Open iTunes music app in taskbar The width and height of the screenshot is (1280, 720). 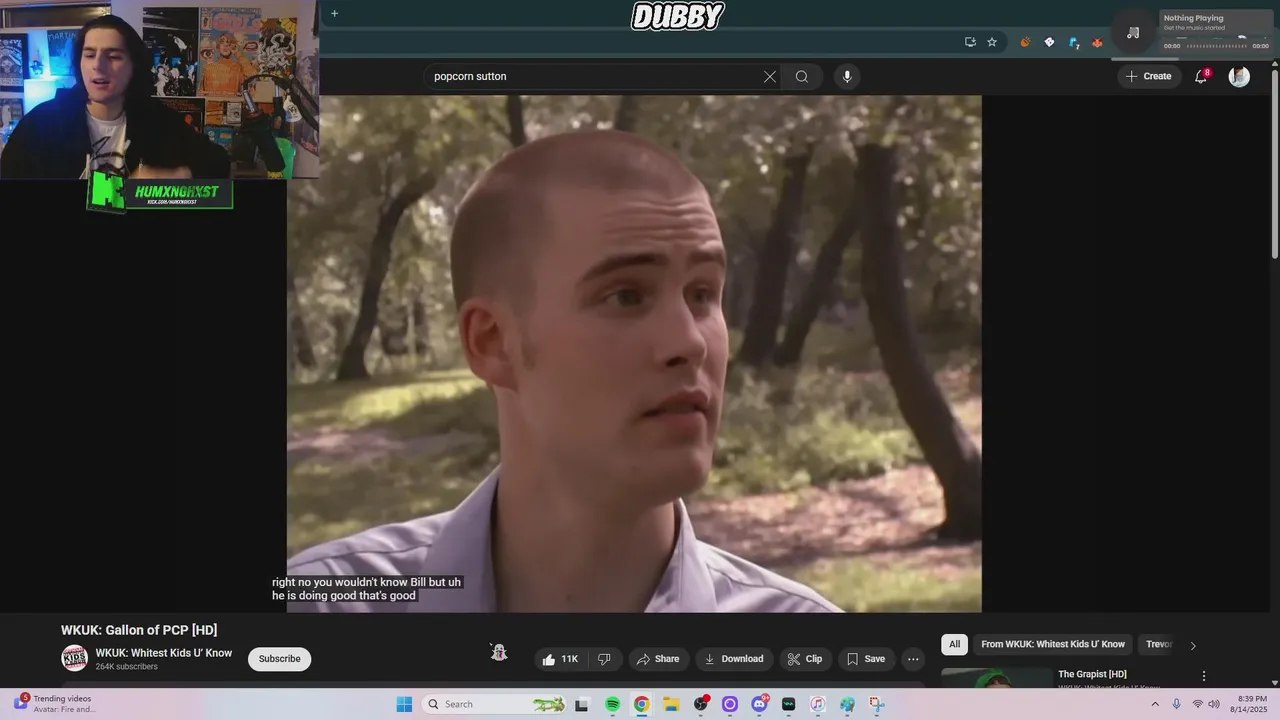click(x=817, y=704)
